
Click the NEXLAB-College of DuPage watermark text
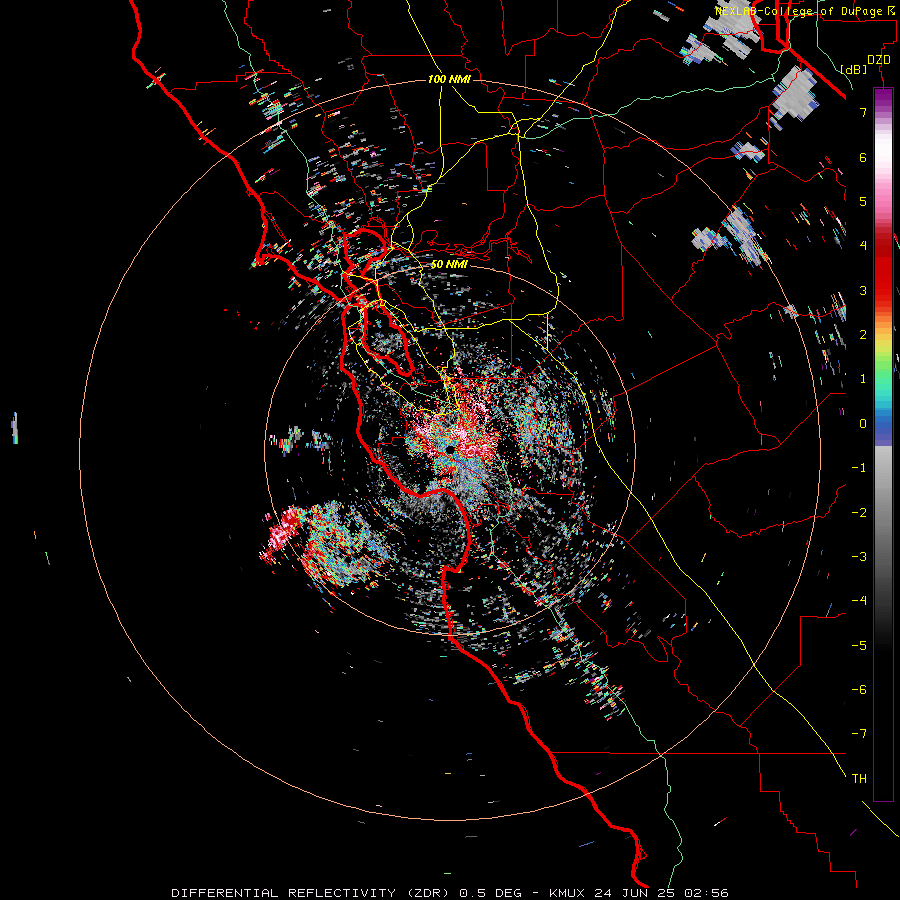(804, 11)
